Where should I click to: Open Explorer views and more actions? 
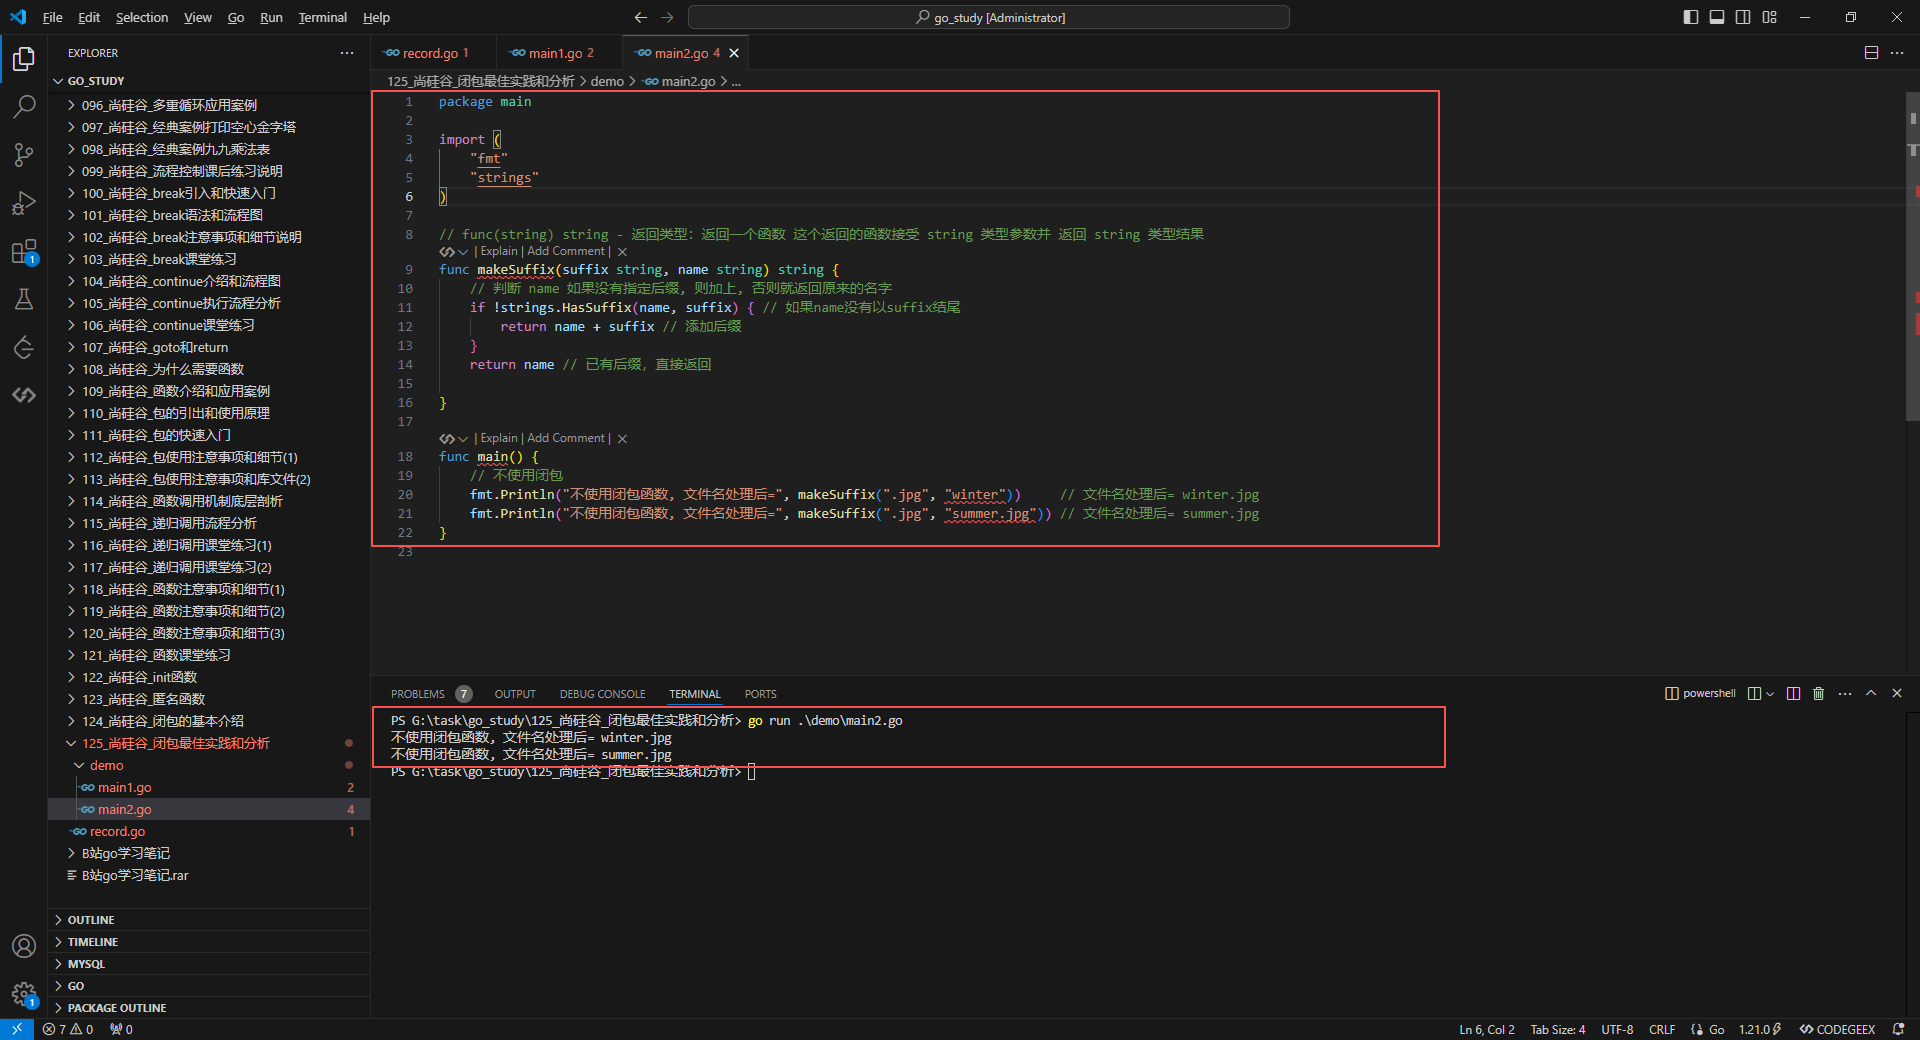(x=346, y=53)
